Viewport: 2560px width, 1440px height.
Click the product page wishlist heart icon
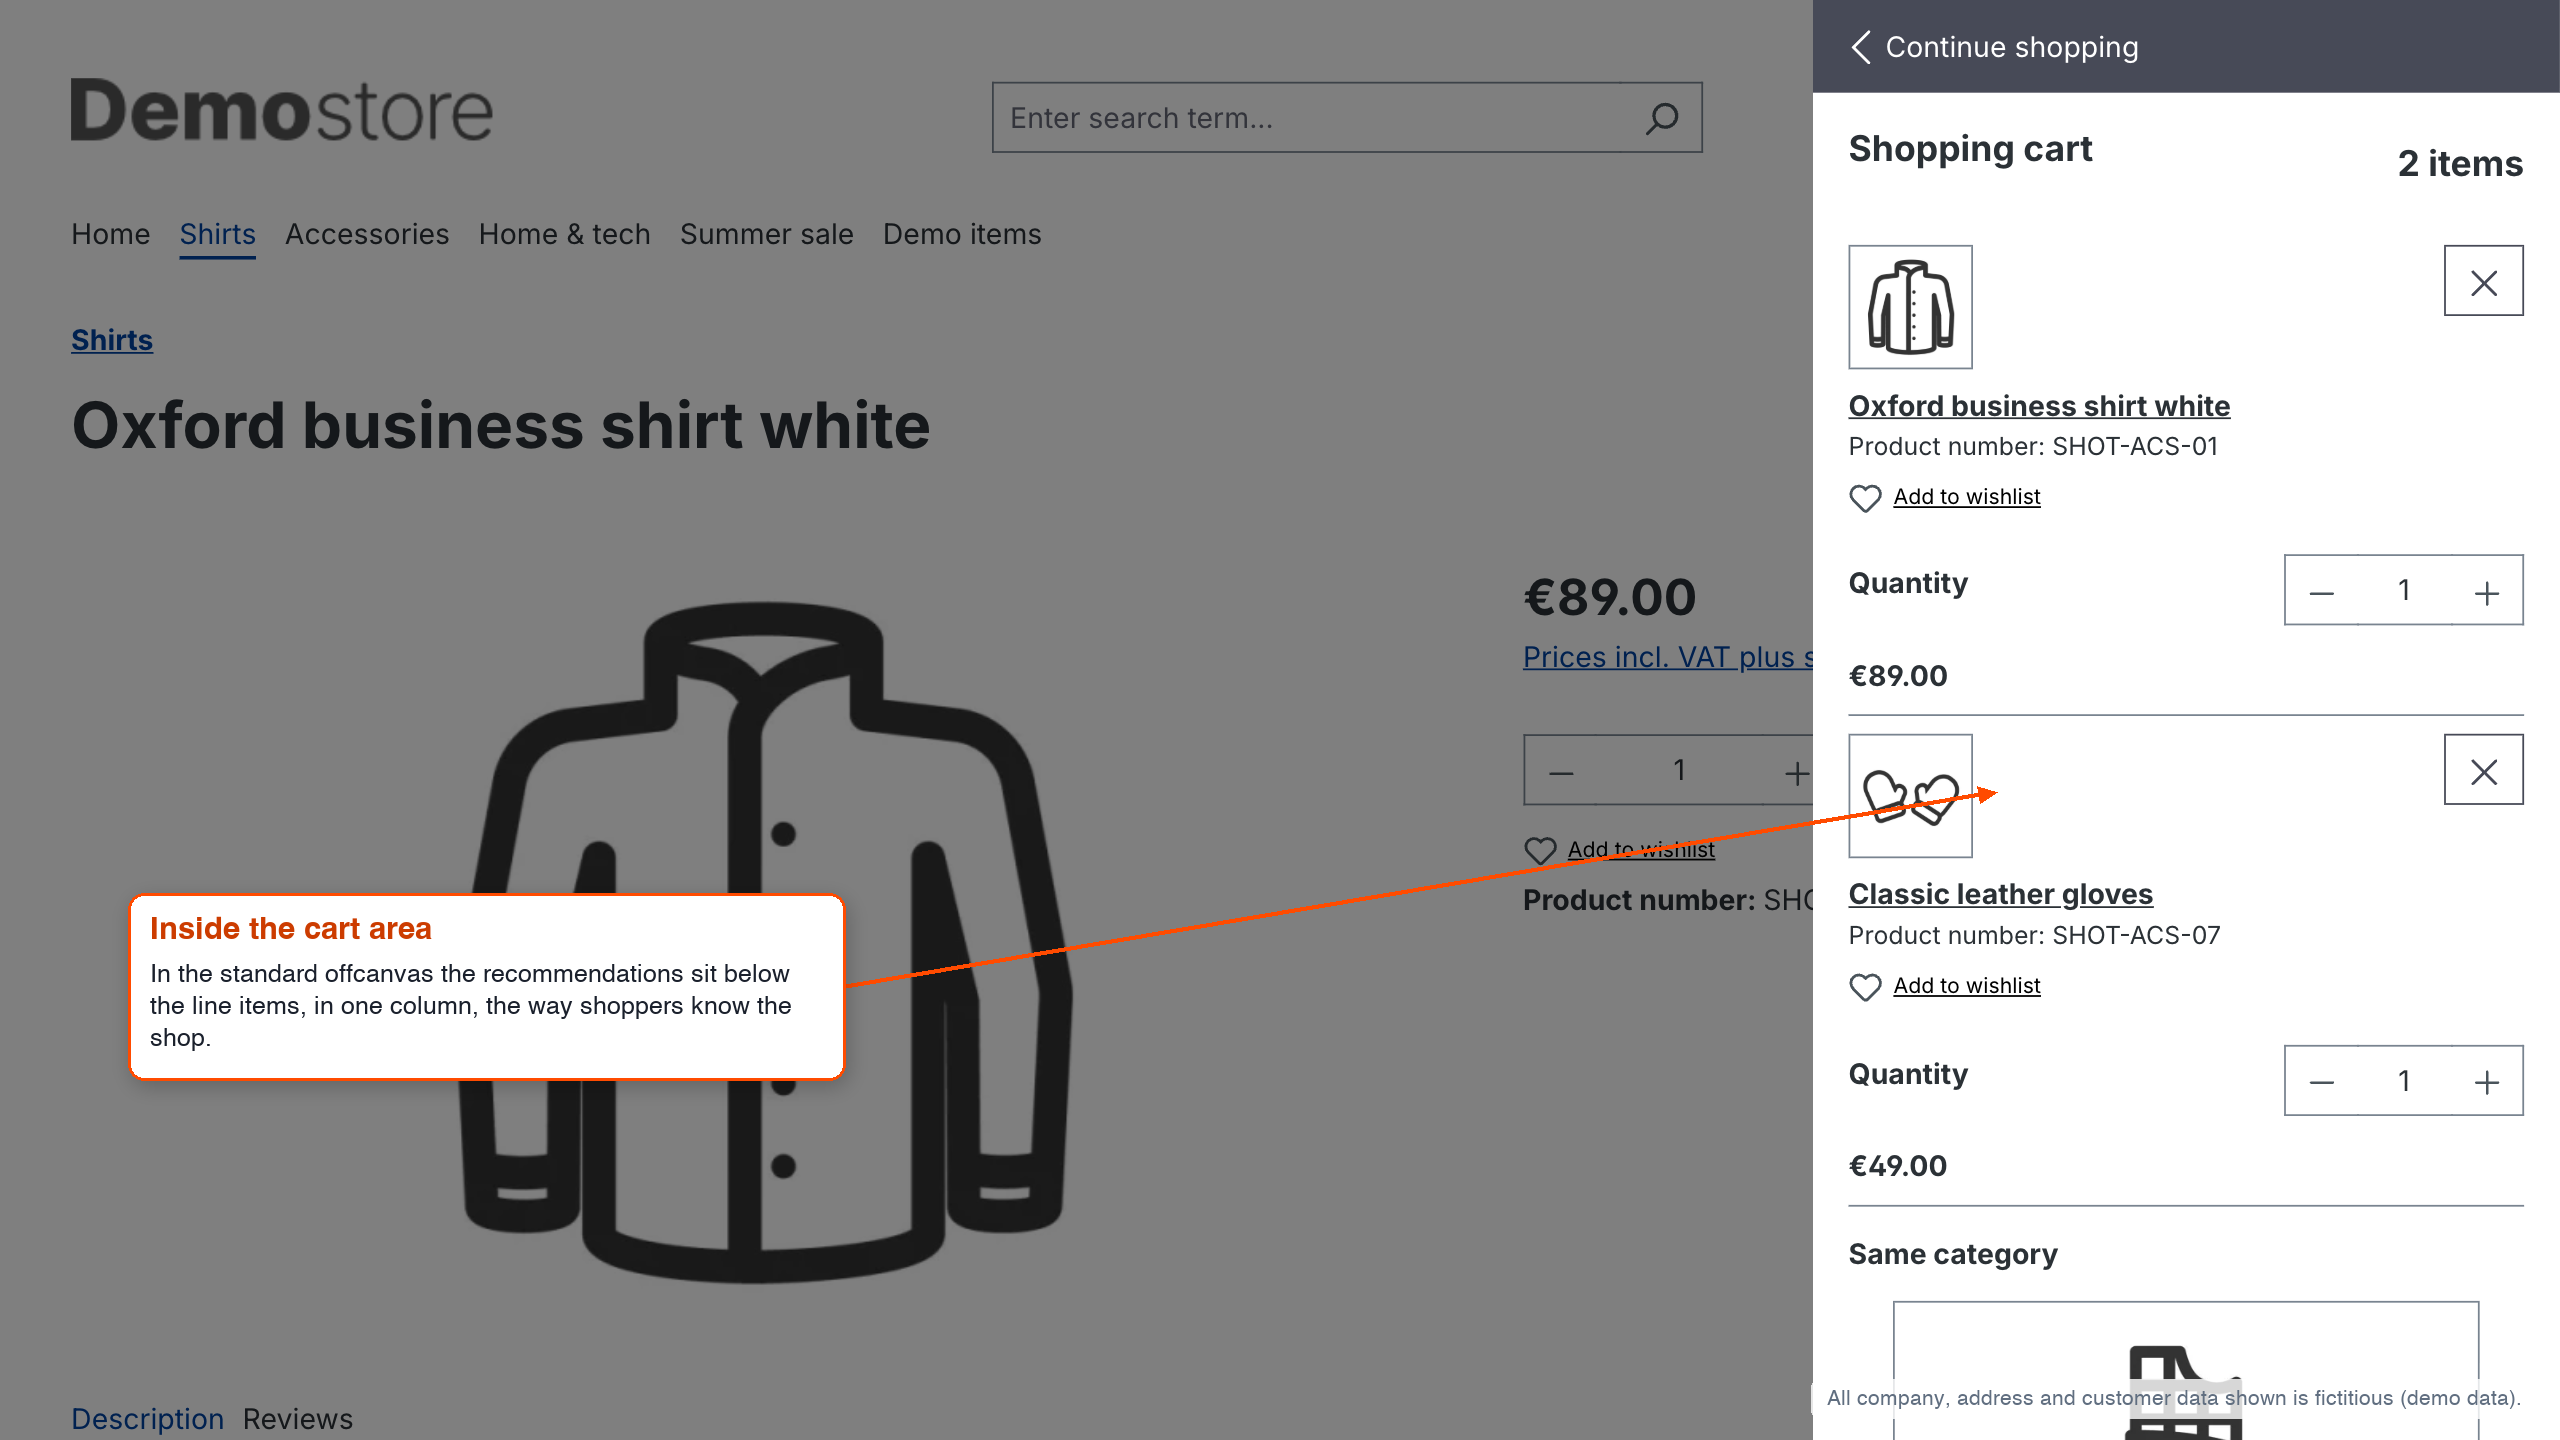[x=1540, y=851]
